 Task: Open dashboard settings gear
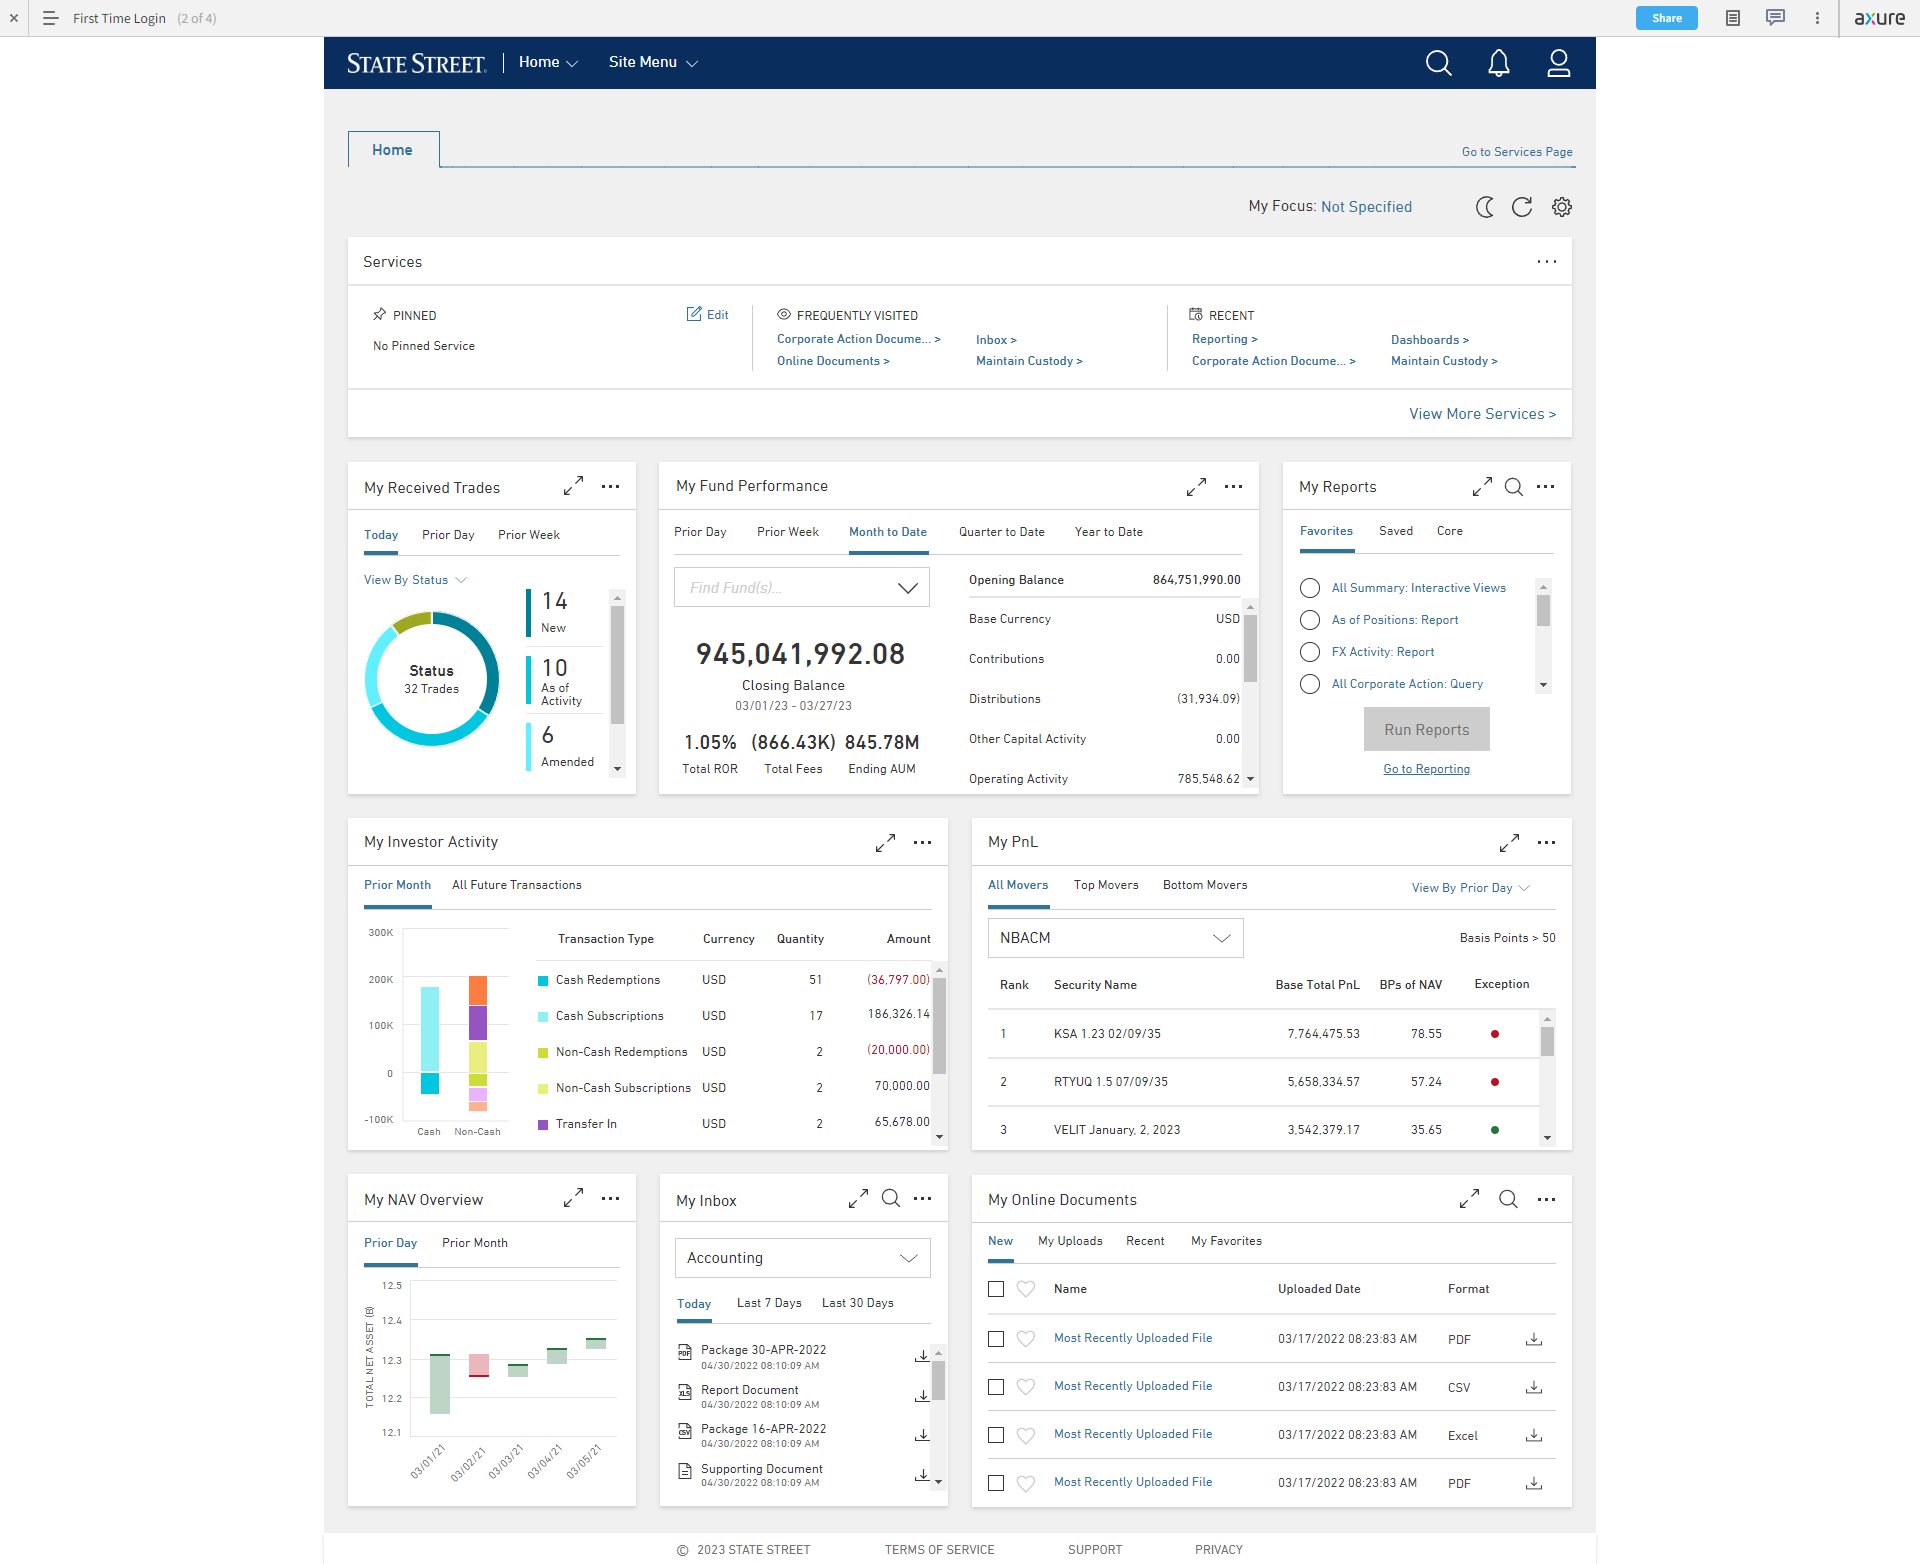tap(1561, 207)
